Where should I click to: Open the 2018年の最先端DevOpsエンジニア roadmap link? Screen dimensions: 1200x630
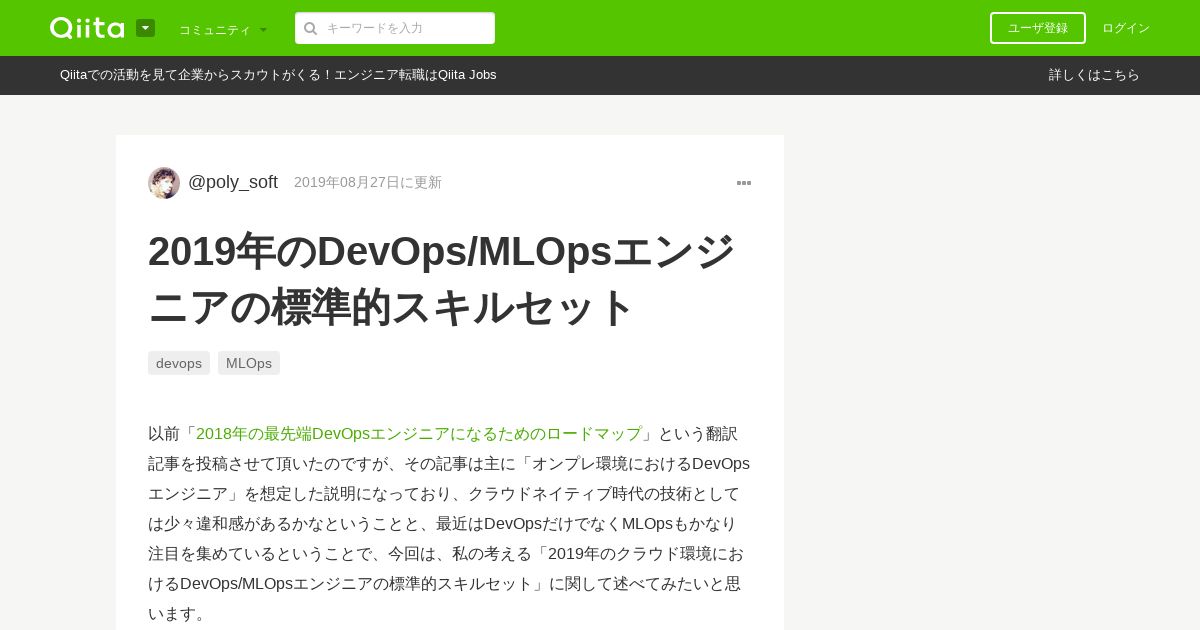click(419, 434)
